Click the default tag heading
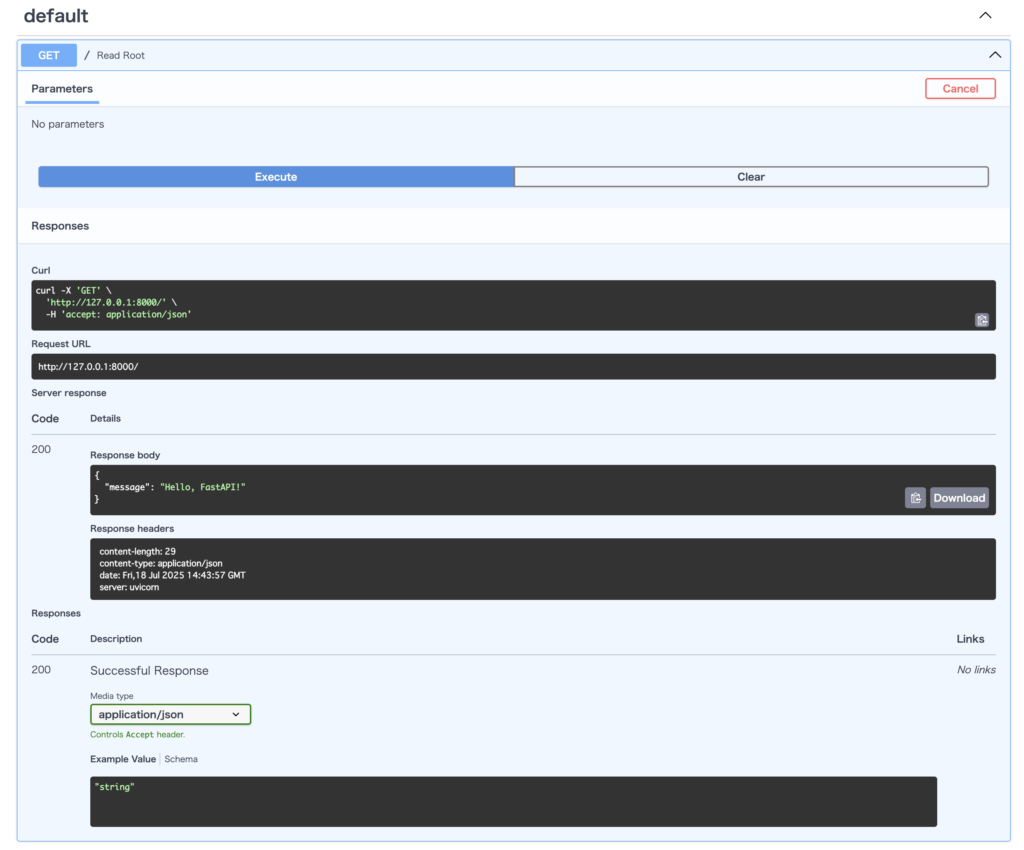The image size is (1024, 850). [56, 16]
